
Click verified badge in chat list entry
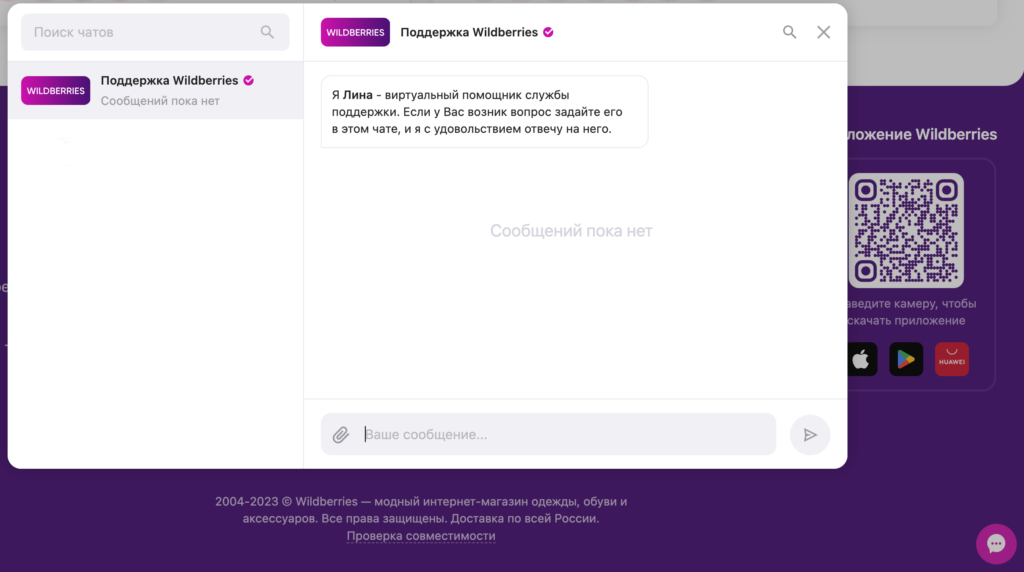249,80
